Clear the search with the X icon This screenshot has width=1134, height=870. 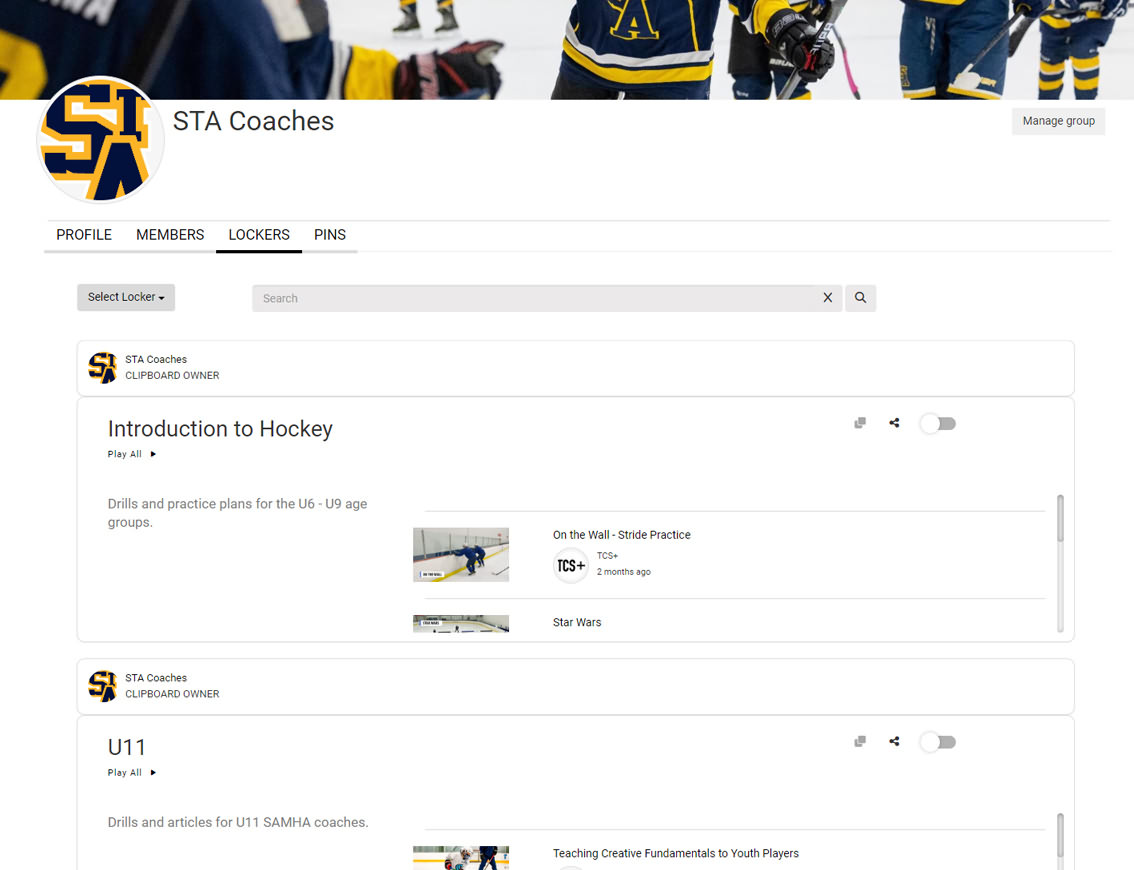coord(828,298)
